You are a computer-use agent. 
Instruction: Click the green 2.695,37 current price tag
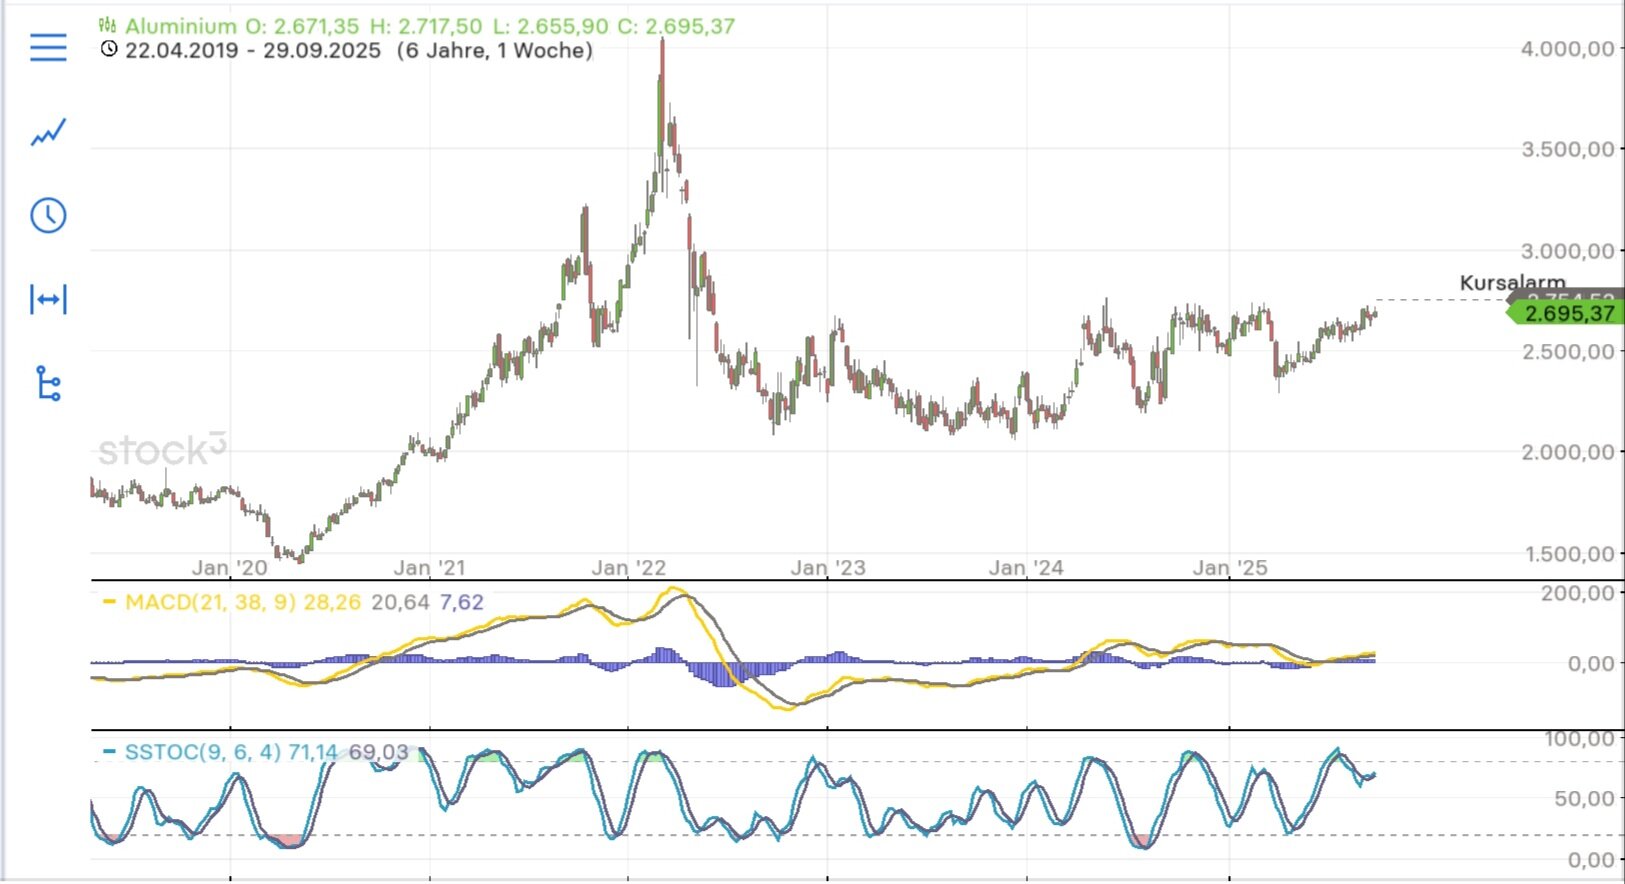pos(1567,314)
